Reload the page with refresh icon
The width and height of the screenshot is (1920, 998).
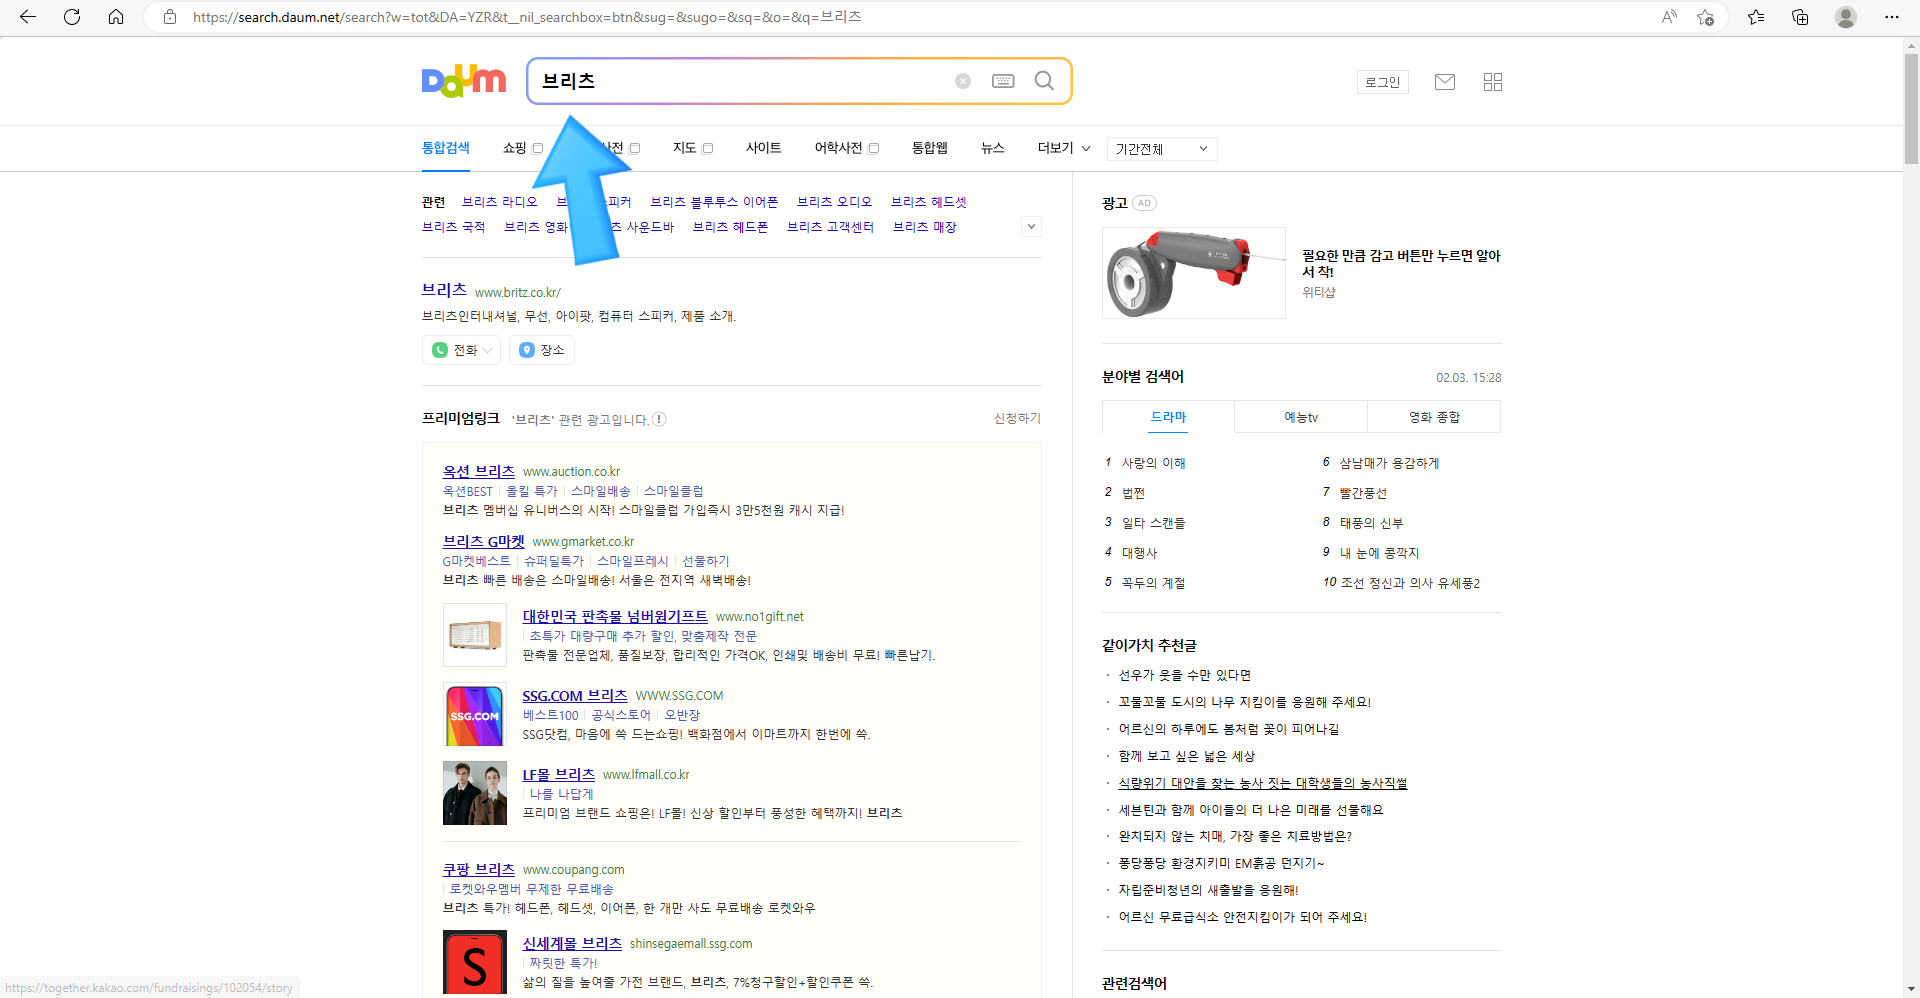(72, 17)
